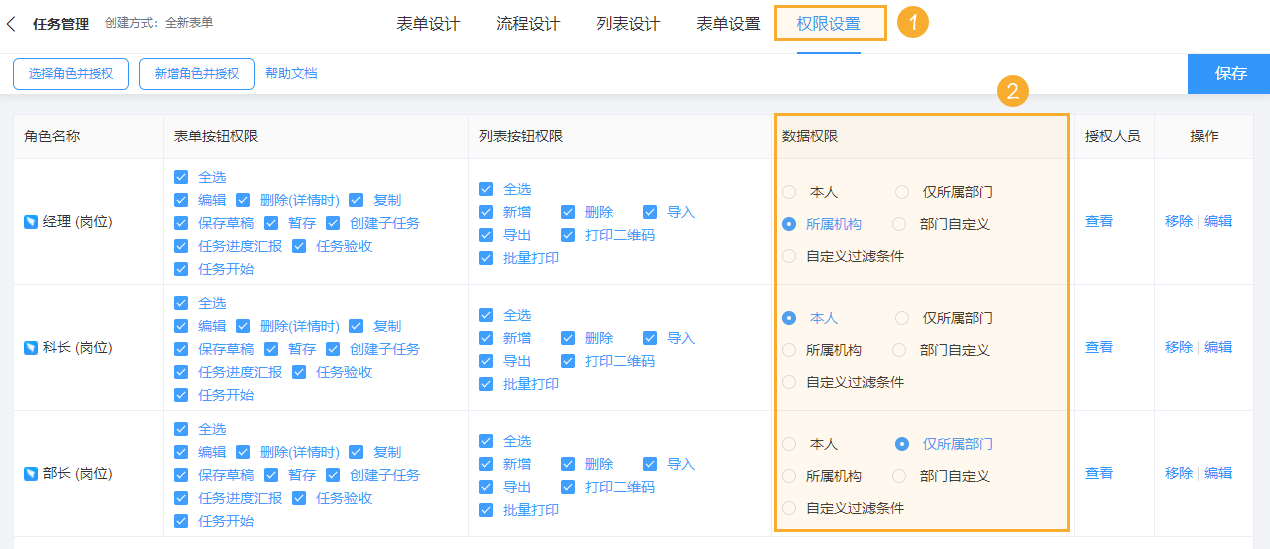The height and width of the screenshot is (549, 1270).
Task: Open the 权限设置 tab
Action: tap(829, 24)
